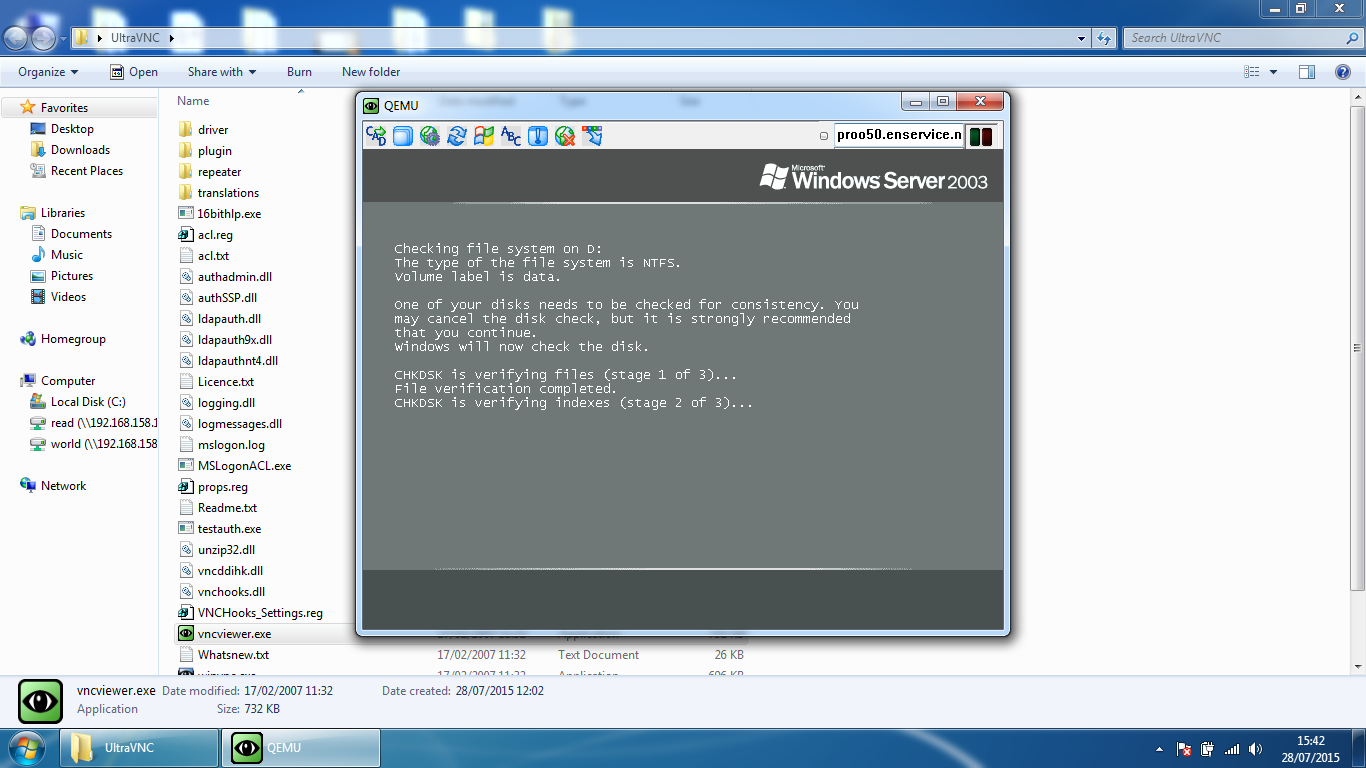Toggle fullscreen mode in VNC viewer toolbar

(x=403, y=135)
